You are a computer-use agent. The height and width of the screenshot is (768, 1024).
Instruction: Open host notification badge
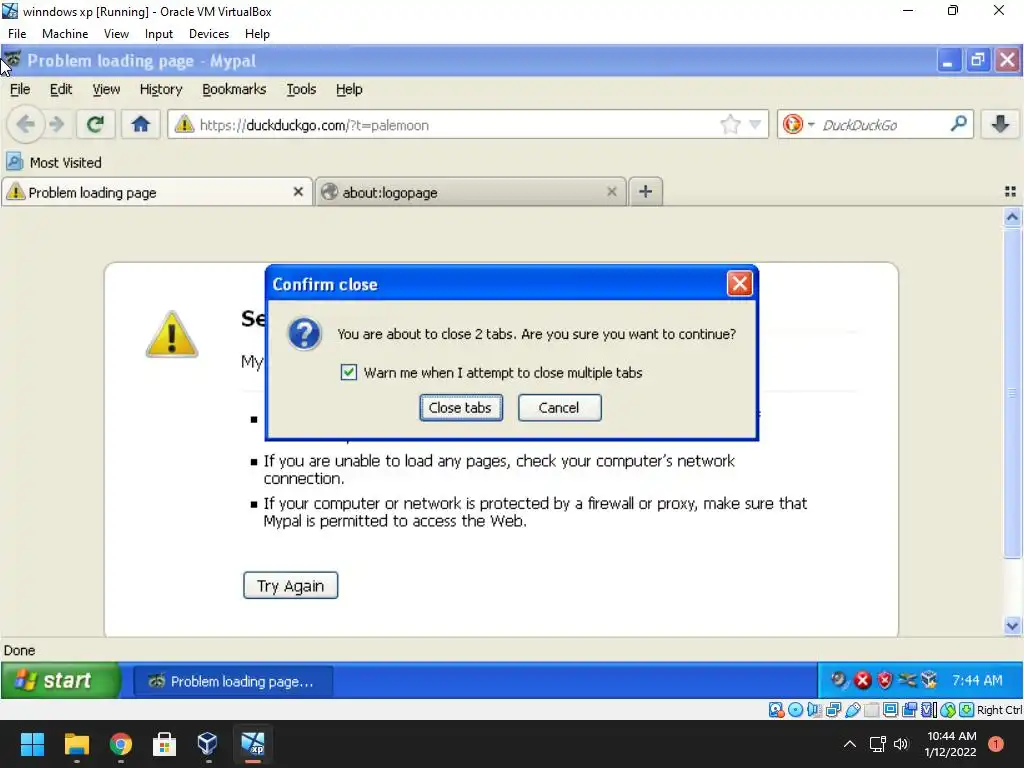coord(996,744)
